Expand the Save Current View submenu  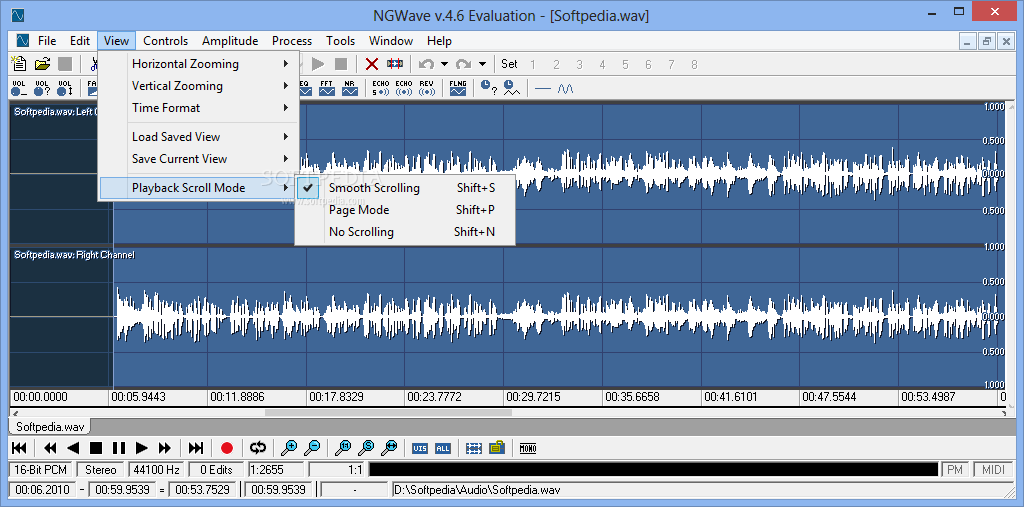[x=199, y=159]
